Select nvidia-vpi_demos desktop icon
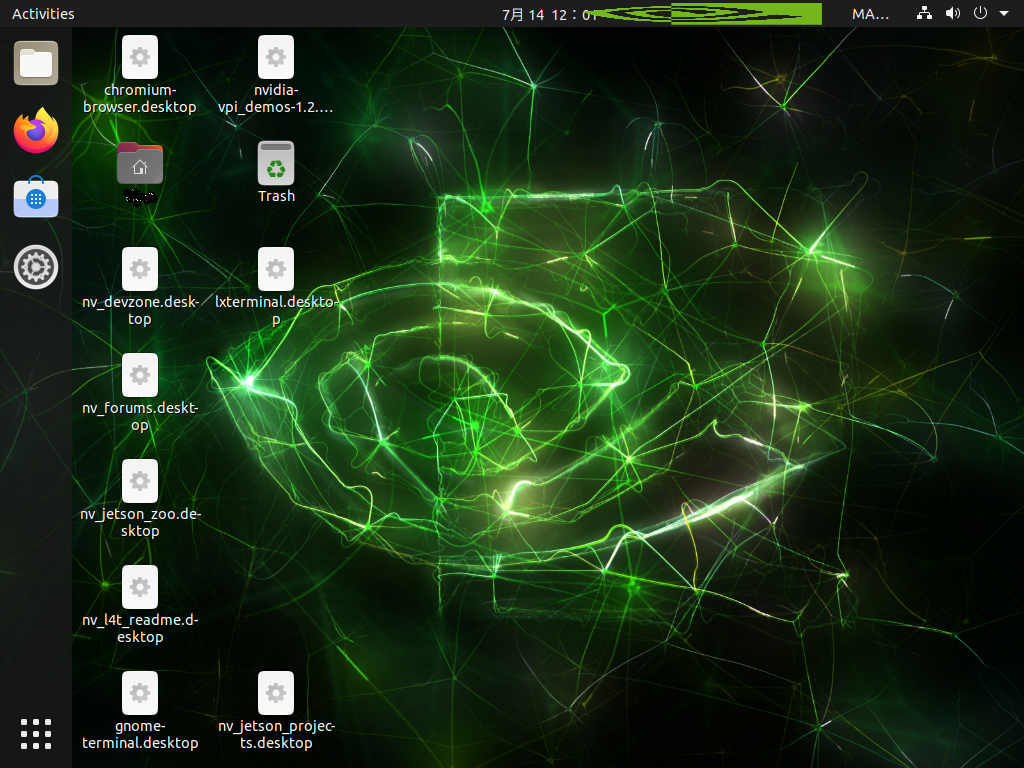The height and width of the screenshot is (768, 1024). tap(276, 57)
